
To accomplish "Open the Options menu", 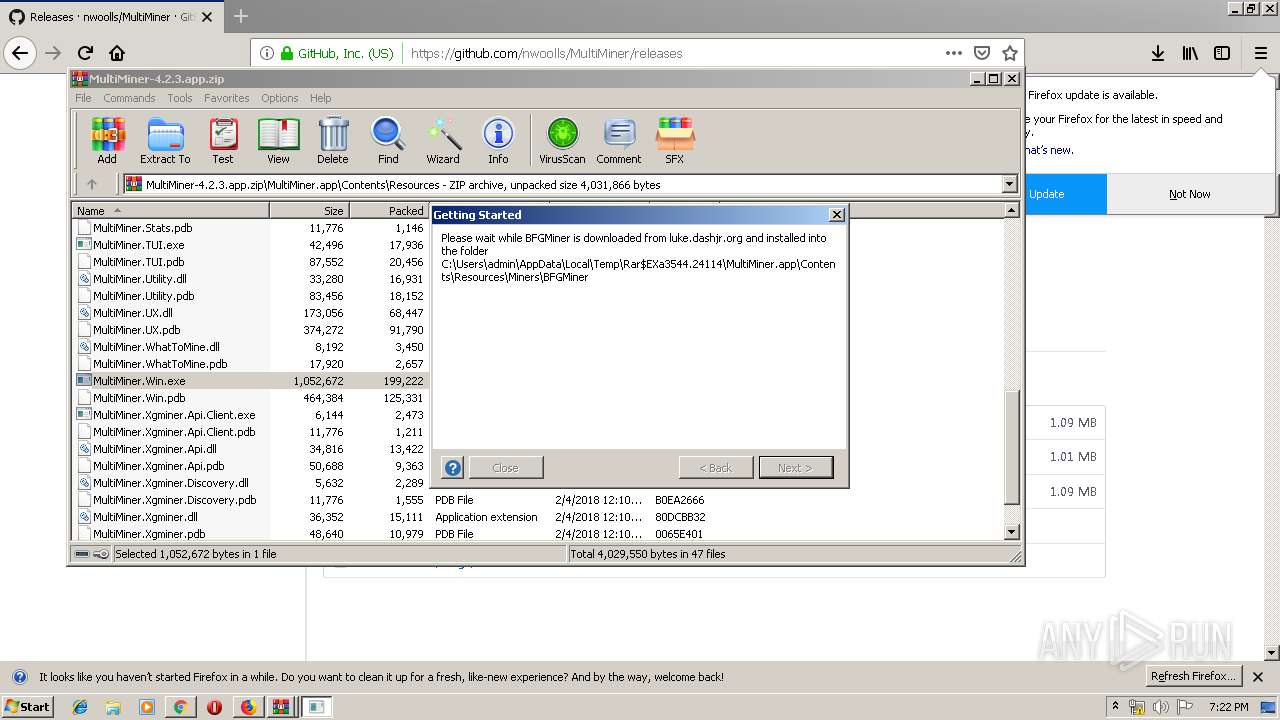I will pyautogui.click(x=280, y=98).
